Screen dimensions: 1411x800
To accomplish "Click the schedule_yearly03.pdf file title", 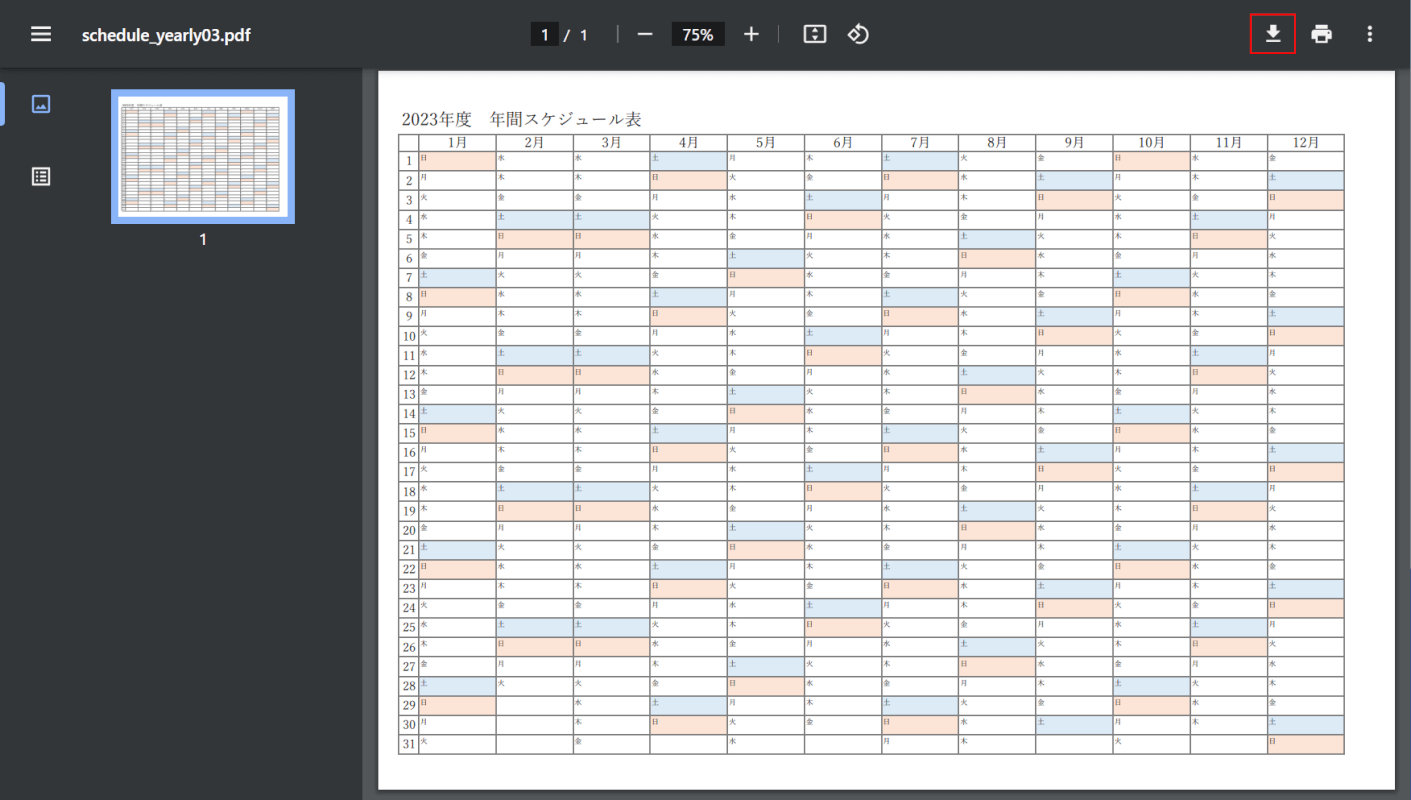I will [166, 35].
